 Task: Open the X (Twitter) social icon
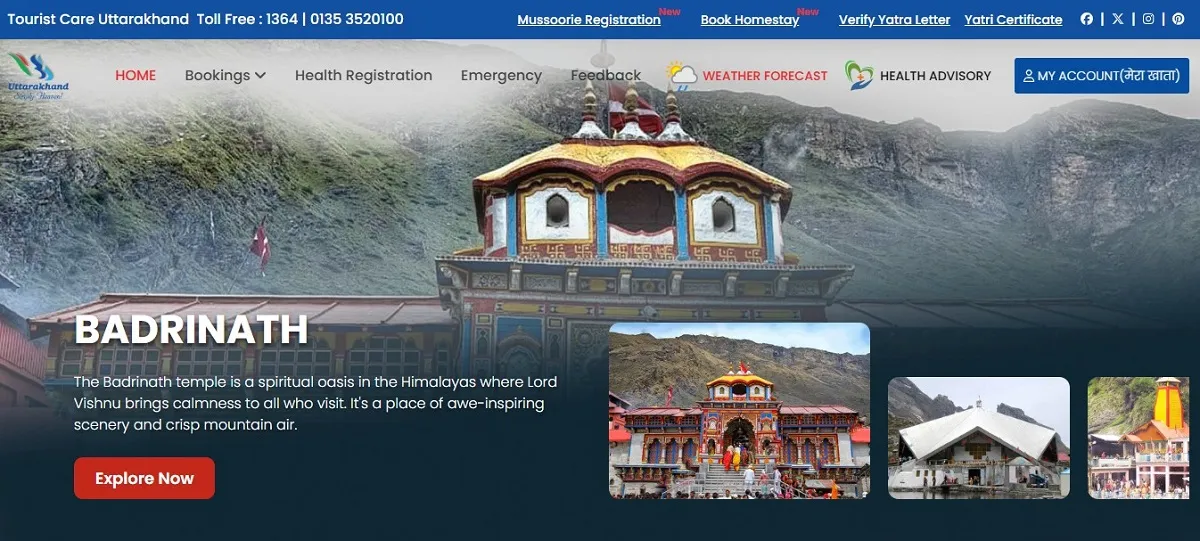1118,19
